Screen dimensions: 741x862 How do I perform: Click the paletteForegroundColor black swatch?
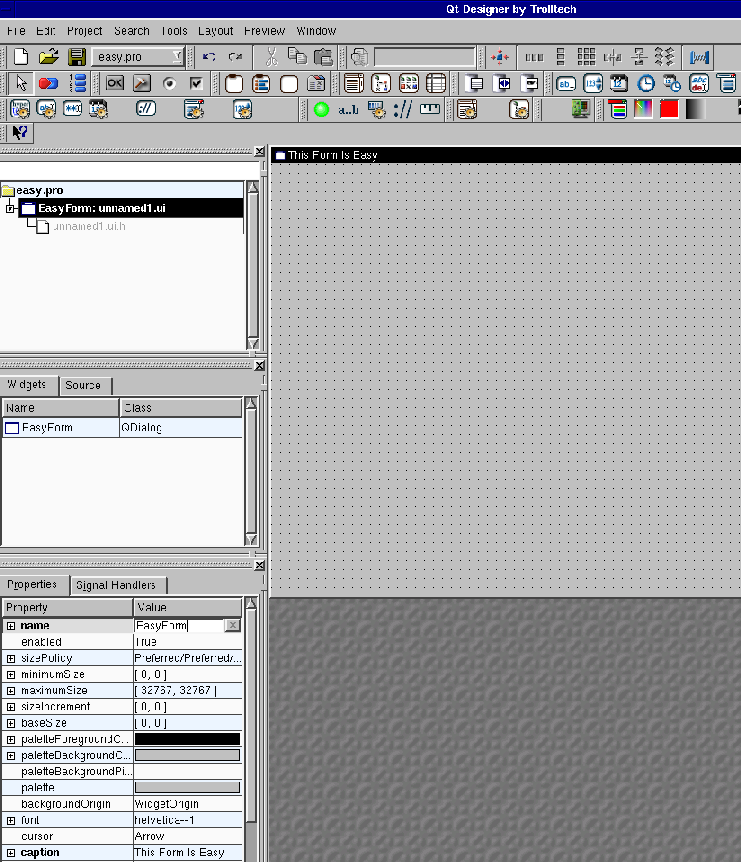click(x=187, y=739)
